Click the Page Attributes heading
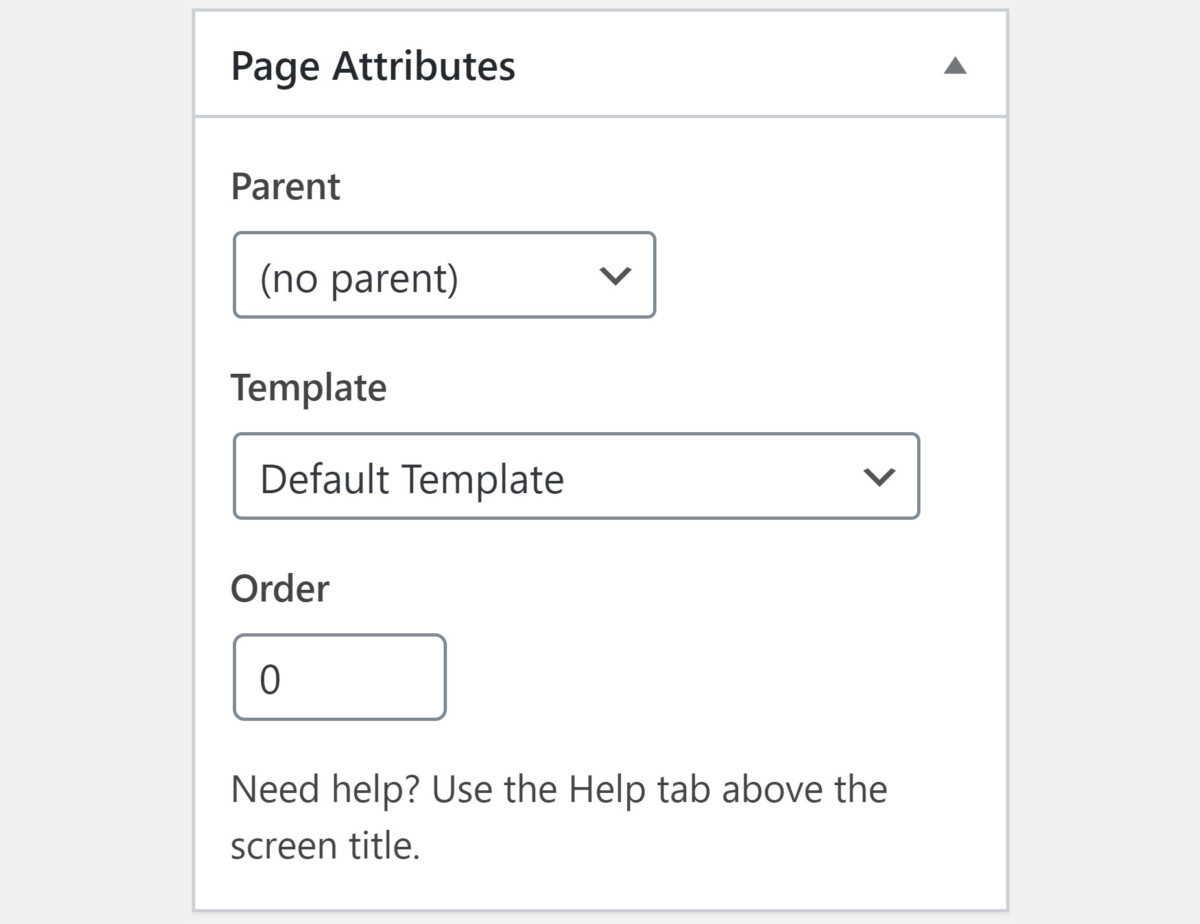Viewport: 1200px width, 924px height. pos(374,65)
